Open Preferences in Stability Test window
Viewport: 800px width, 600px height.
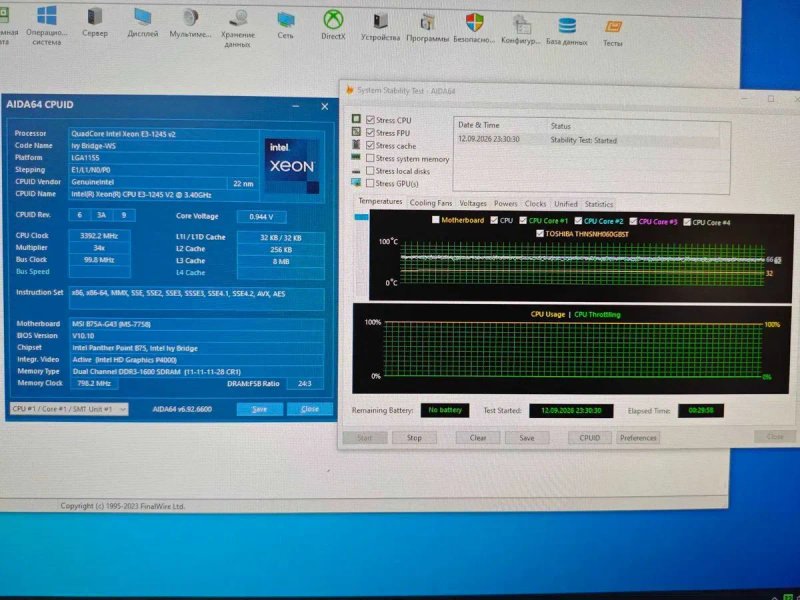click(638, 438)
